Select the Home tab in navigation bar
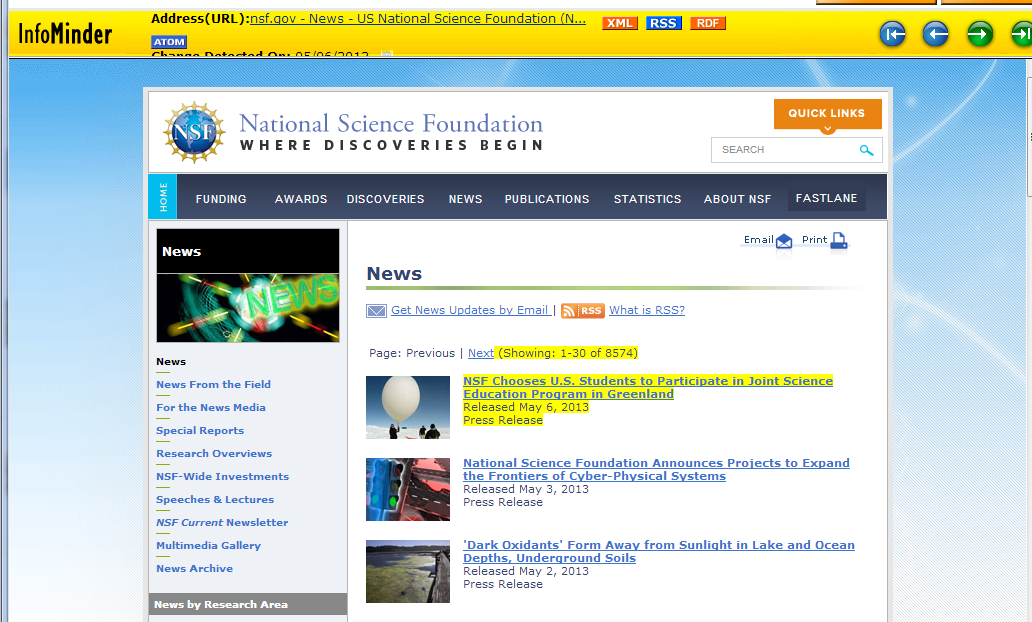This screenshot has height=622, width=1032. 163,196
